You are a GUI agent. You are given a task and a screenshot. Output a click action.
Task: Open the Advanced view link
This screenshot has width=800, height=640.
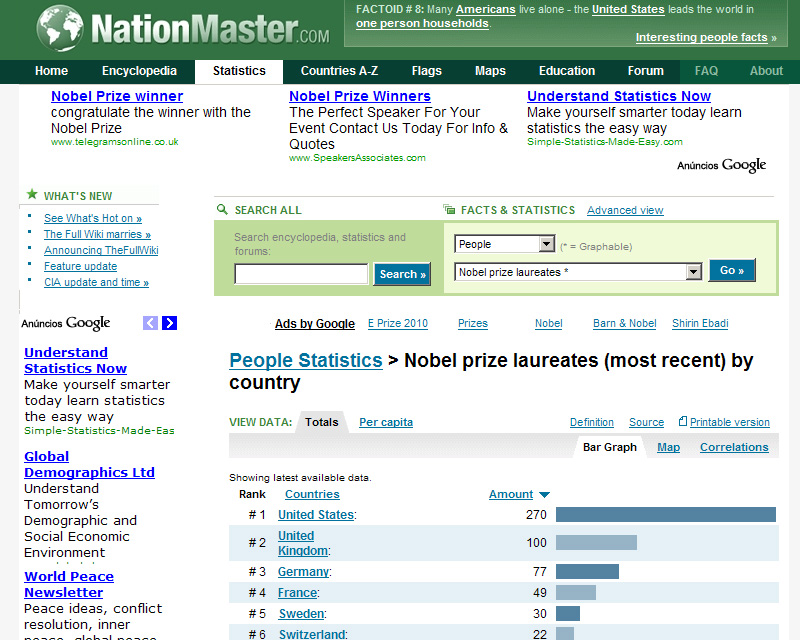[x=625, y=210]
